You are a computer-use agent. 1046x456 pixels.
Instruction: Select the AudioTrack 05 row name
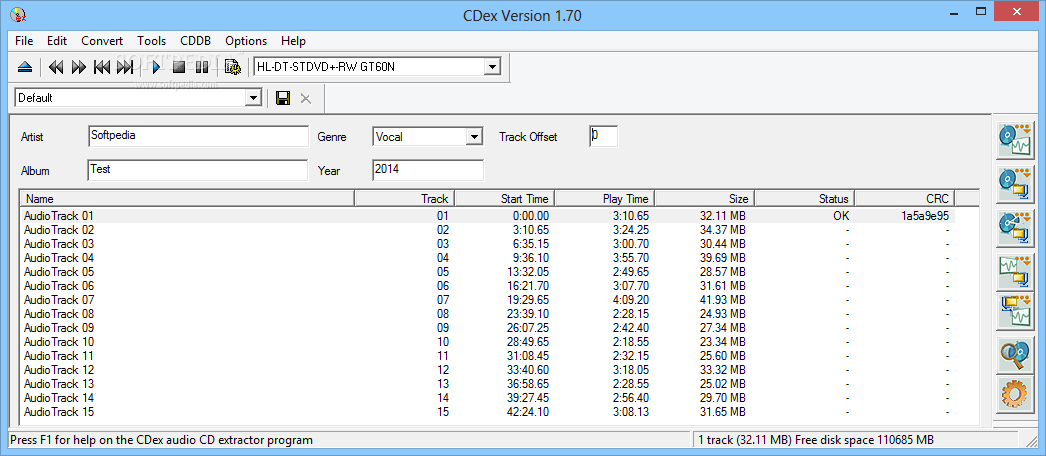pyautogui.click(x=59, y=272)
